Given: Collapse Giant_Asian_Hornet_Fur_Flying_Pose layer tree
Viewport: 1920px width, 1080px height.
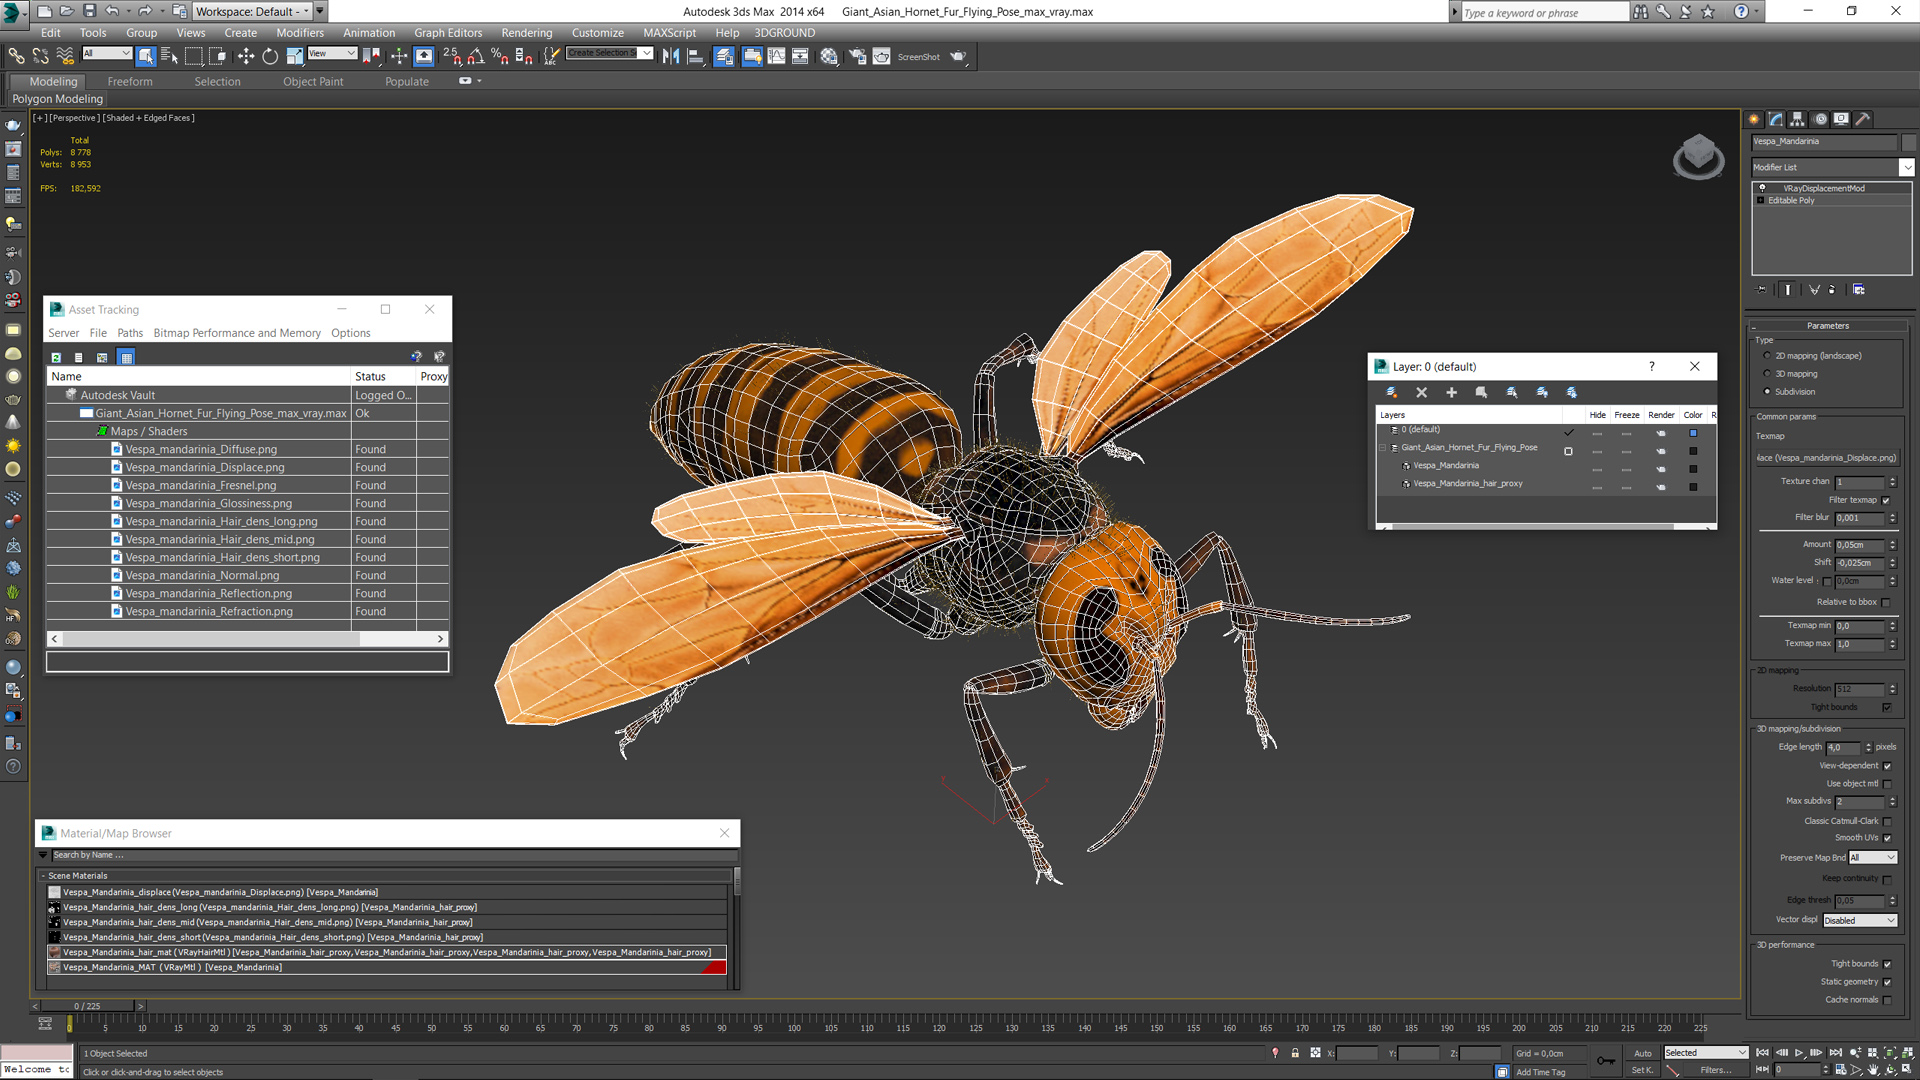Looking at the screenshot, I should coord(1384,448).
